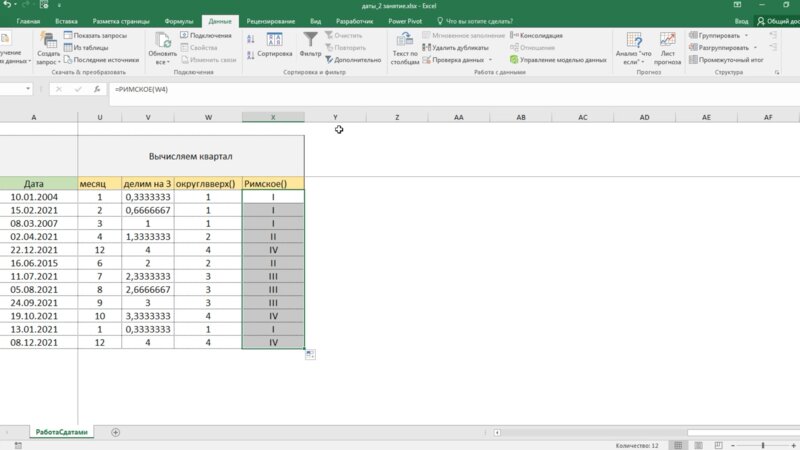Expand the Группировать dropdown arrow

click(746, 35)
